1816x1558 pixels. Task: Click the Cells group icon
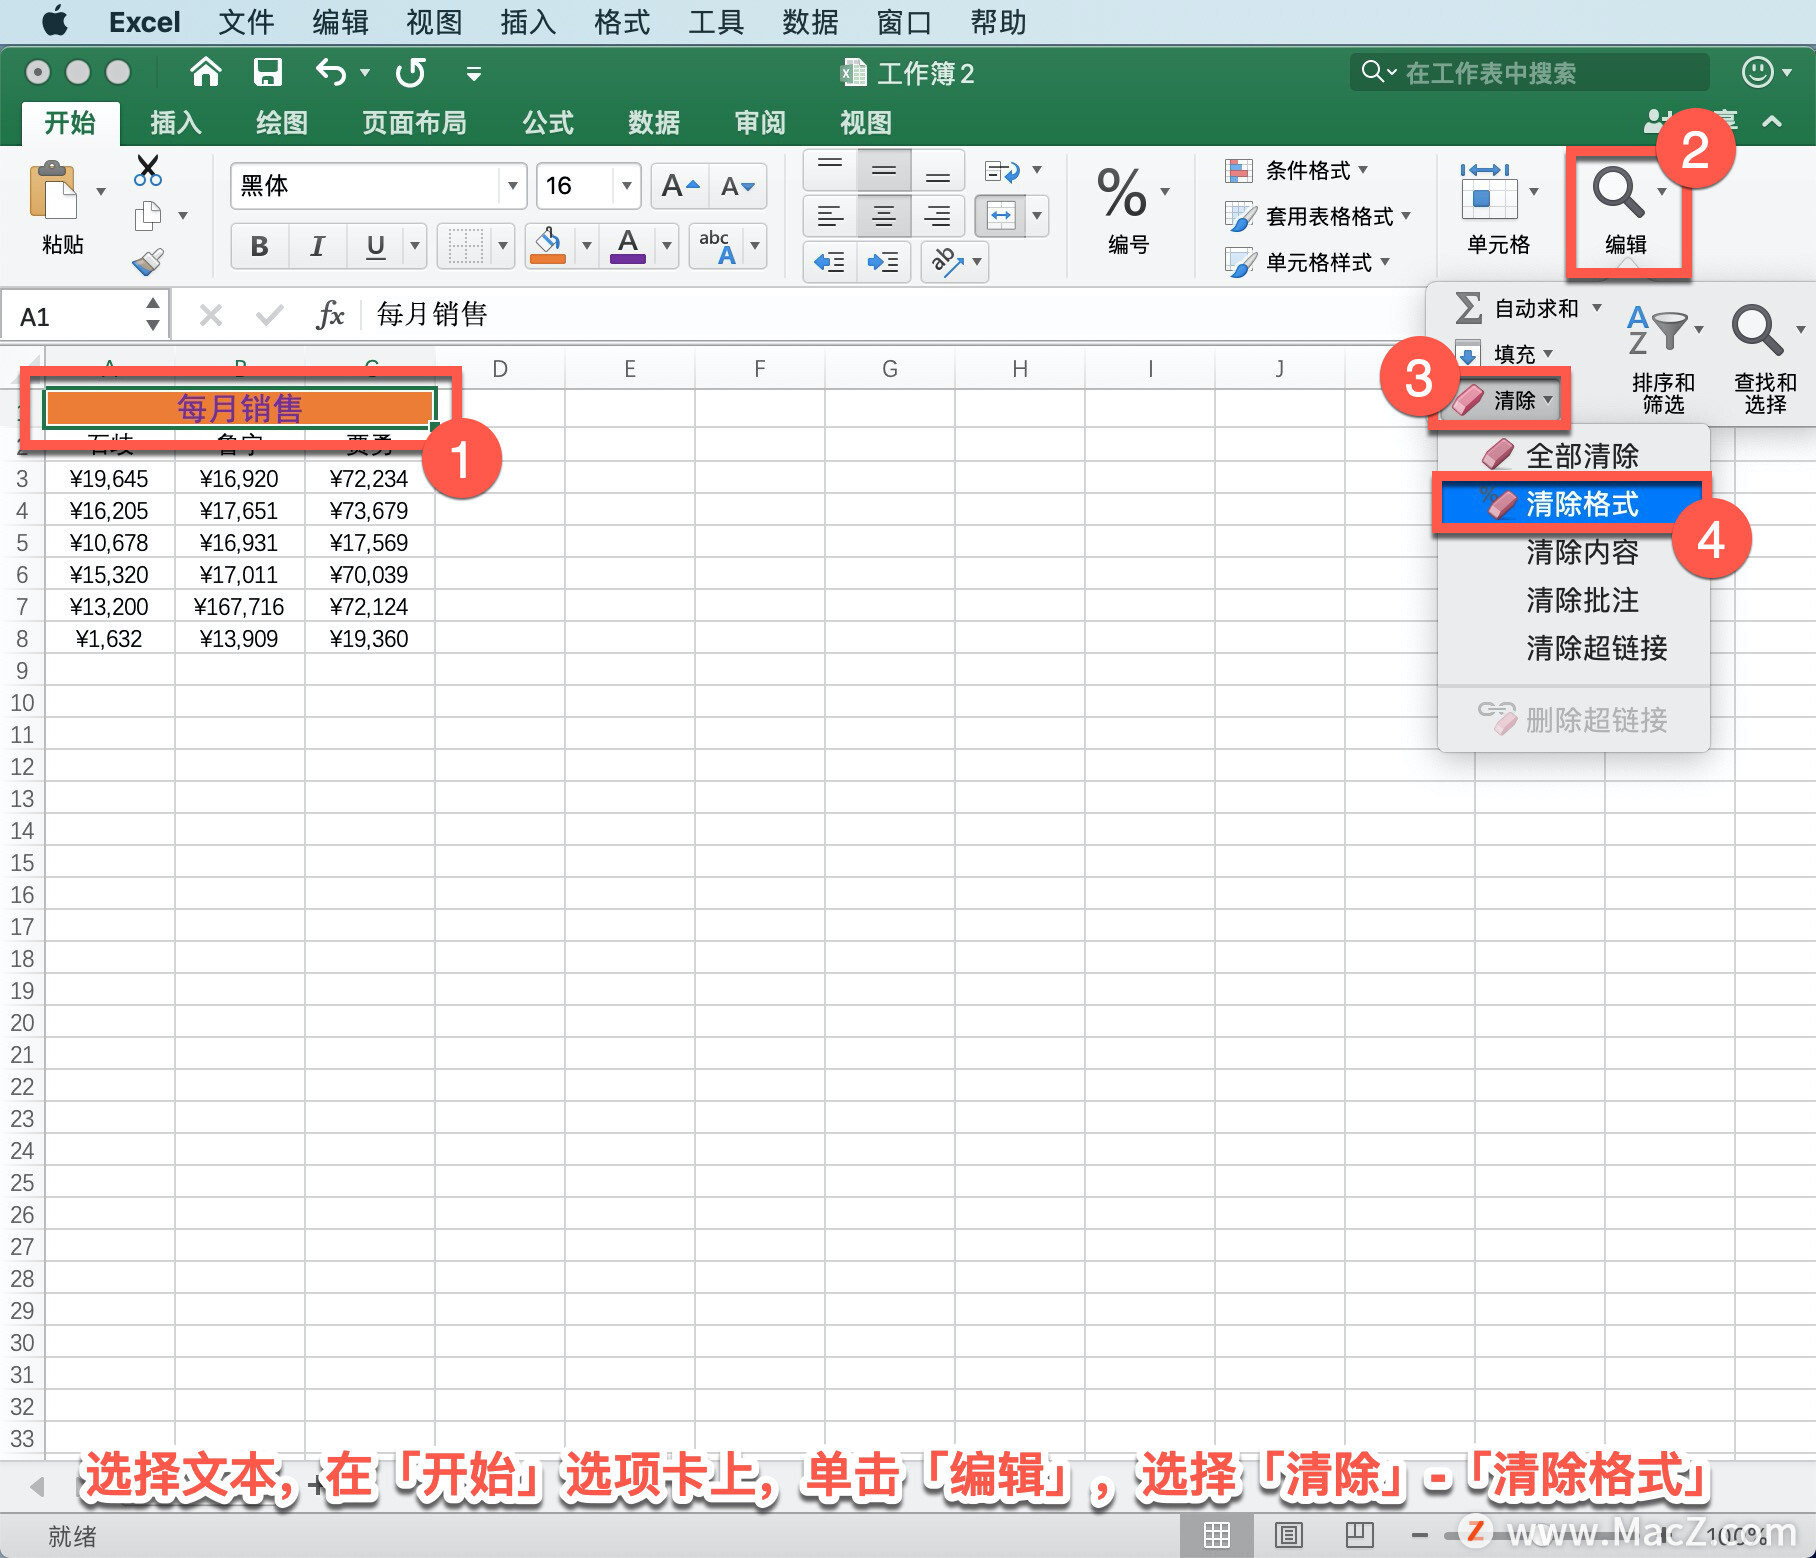click(x=1488, y=192)
